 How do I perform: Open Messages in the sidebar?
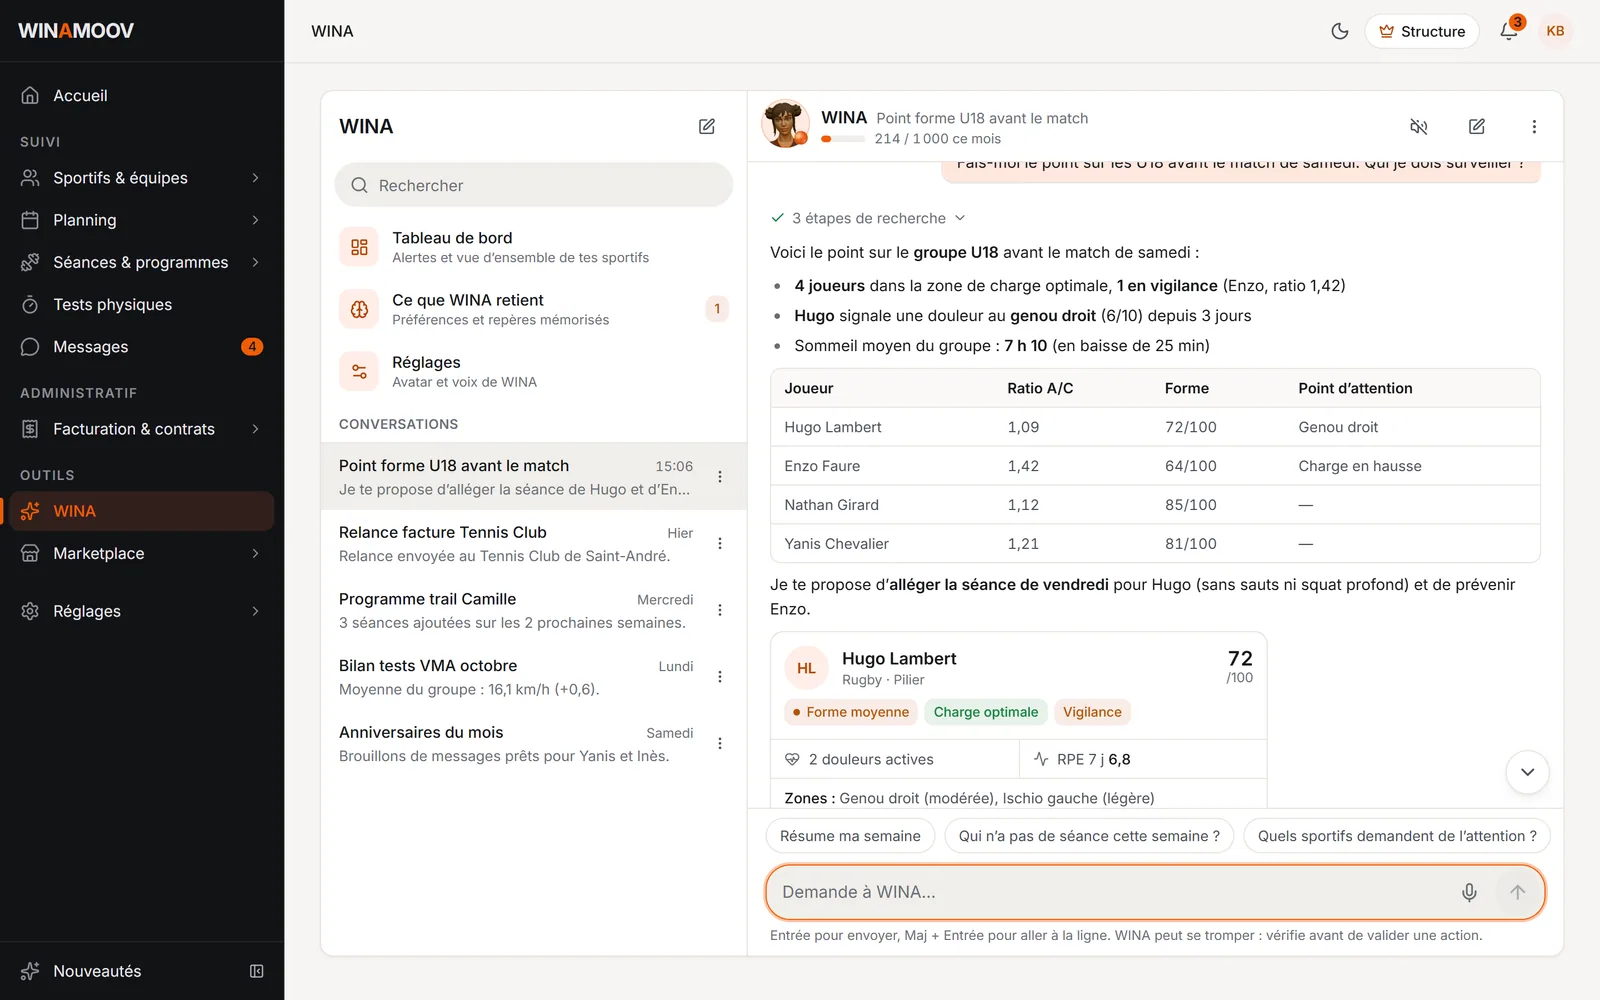pyautogui.click(x=140, y=346)
